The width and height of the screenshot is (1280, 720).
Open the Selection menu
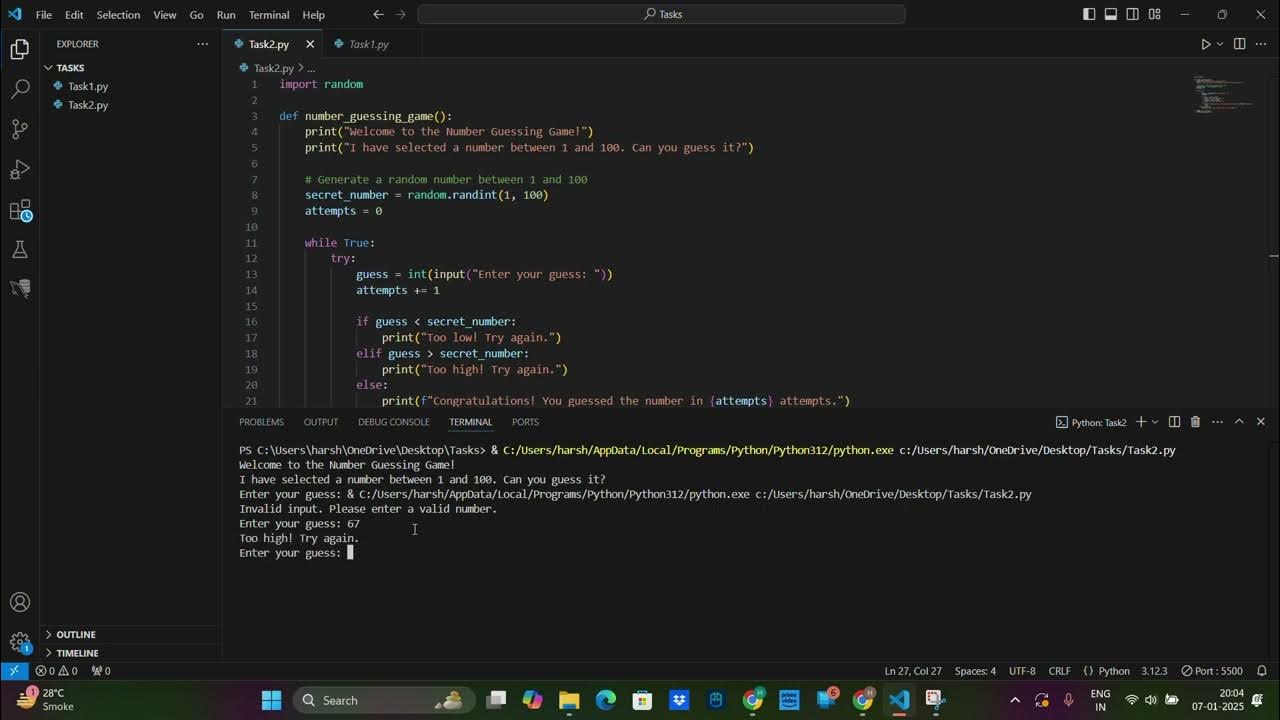(118, 15)
